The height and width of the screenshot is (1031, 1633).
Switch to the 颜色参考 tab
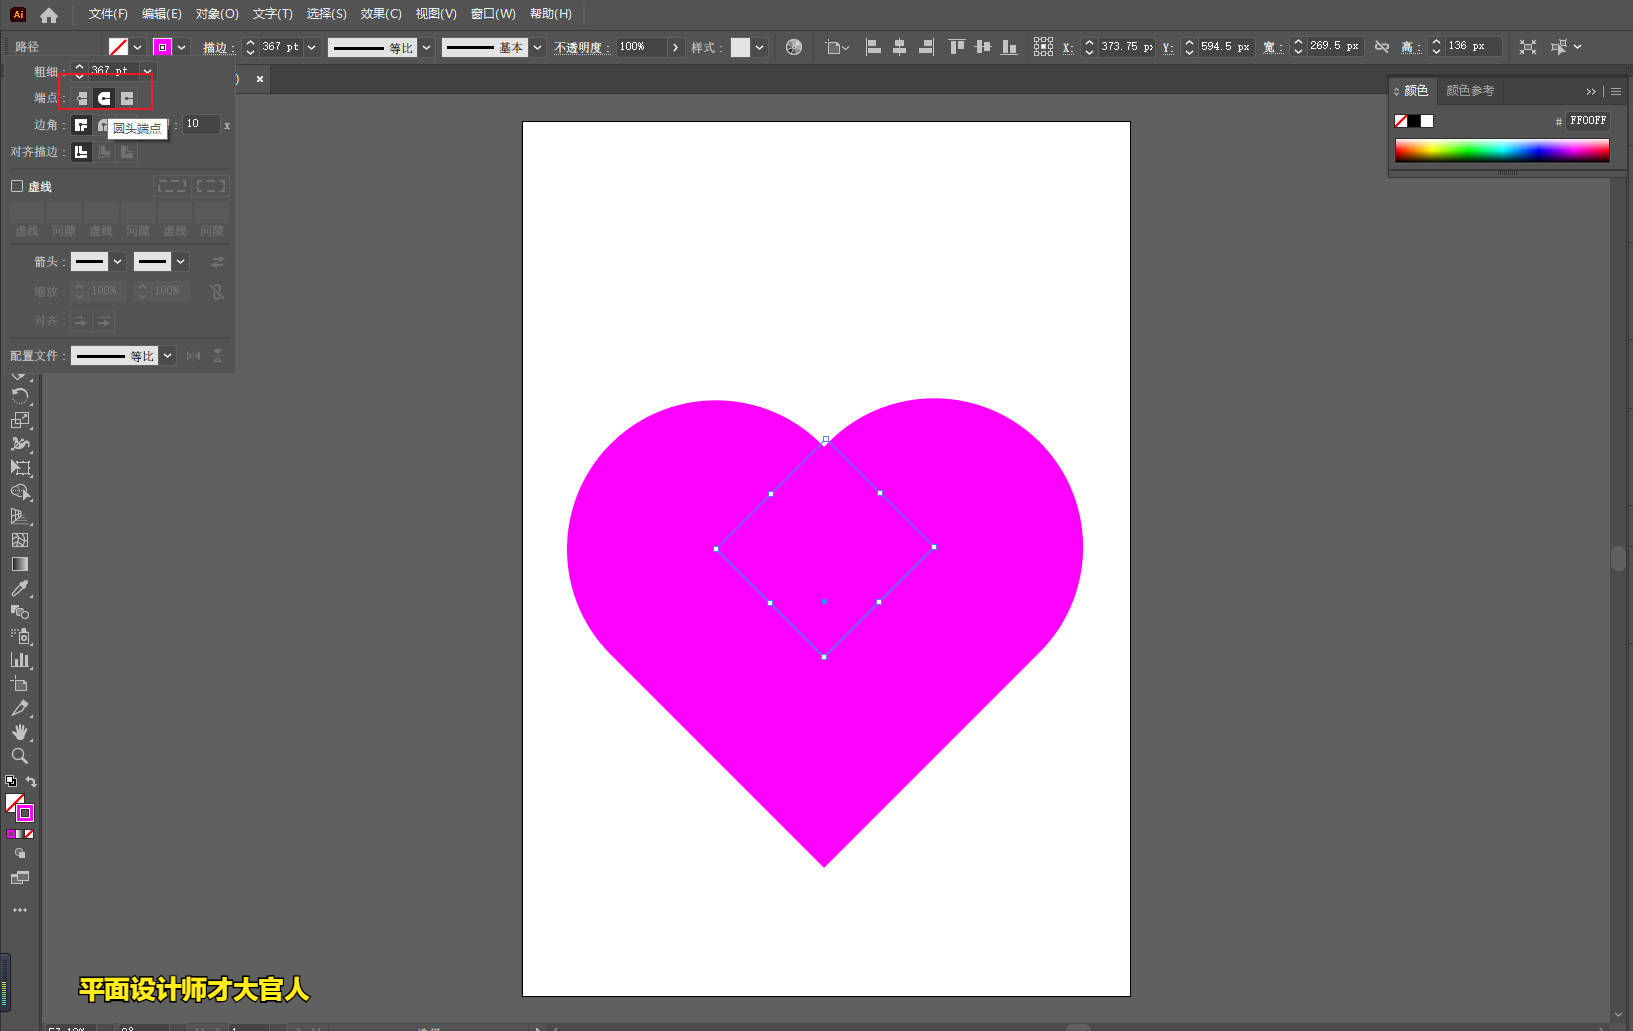click(1469, 91)
